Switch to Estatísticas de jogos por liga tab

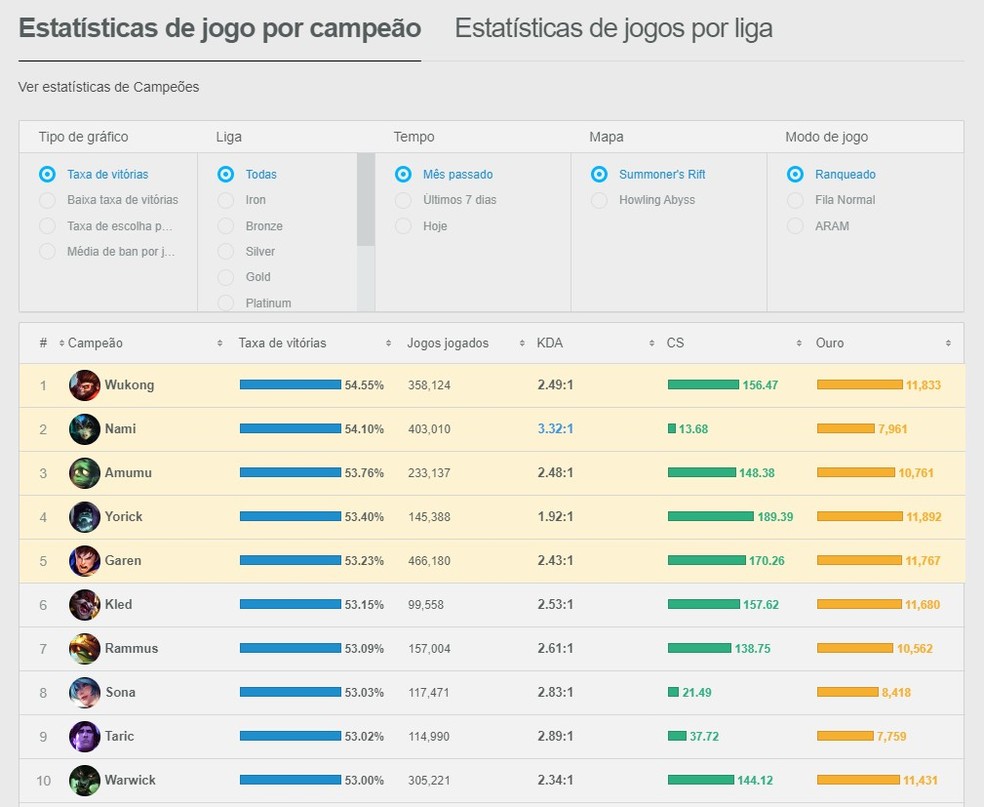[x=614, y=28]
